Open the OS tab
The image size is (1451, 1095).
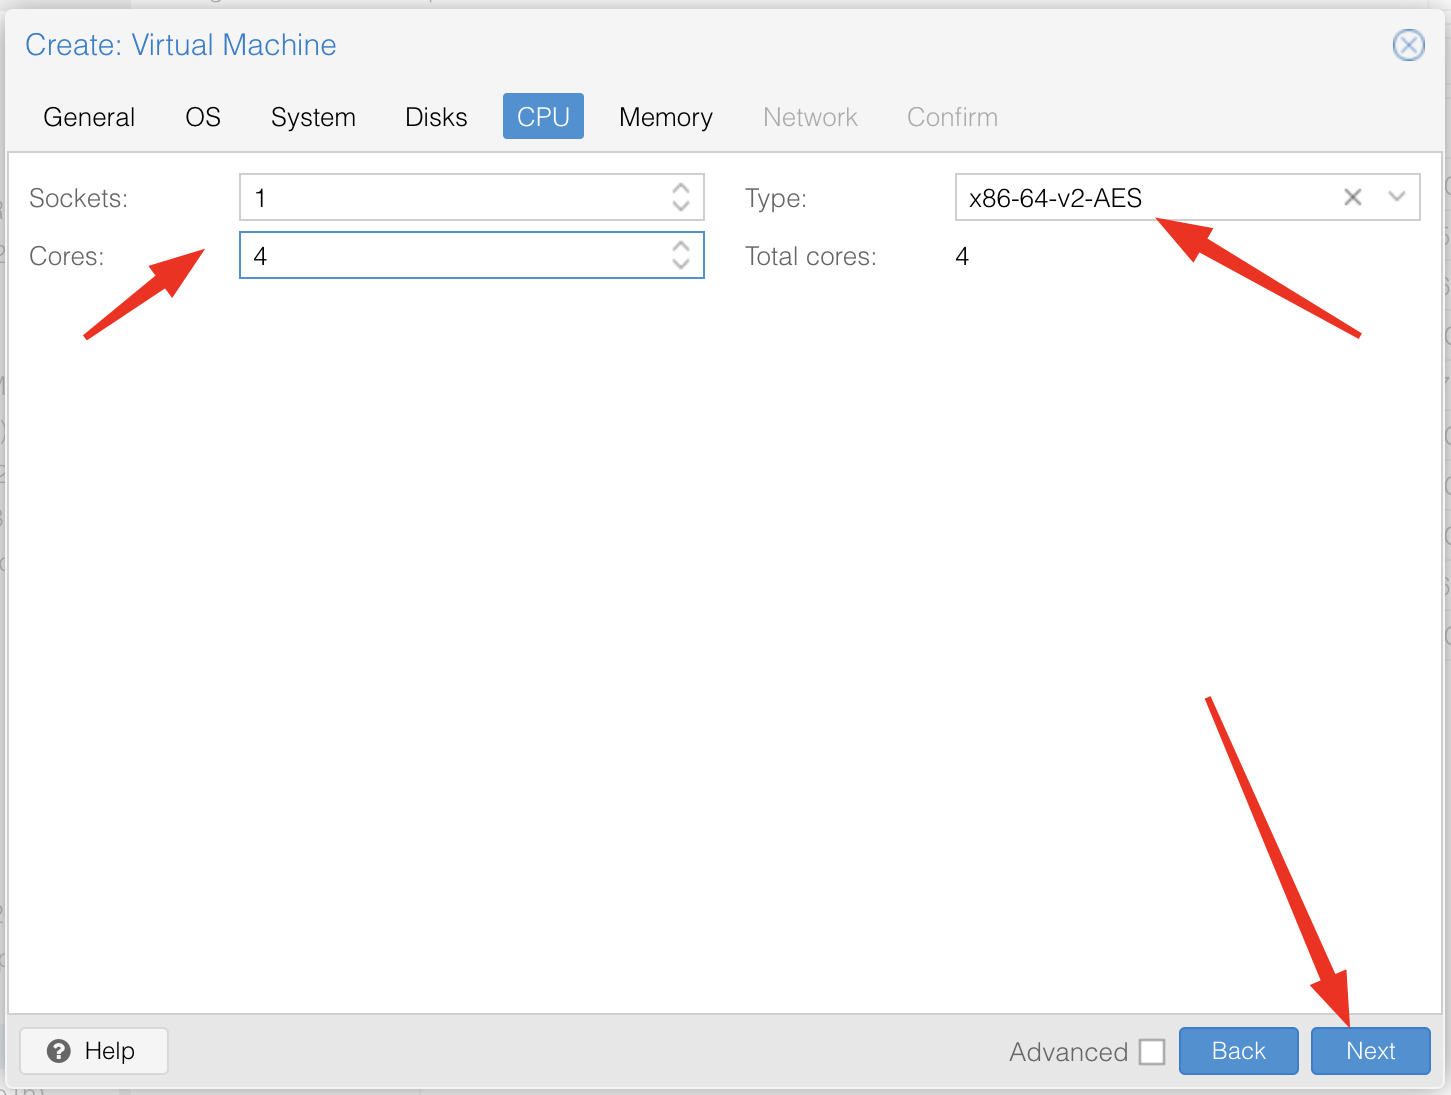[x=203, y=117]
